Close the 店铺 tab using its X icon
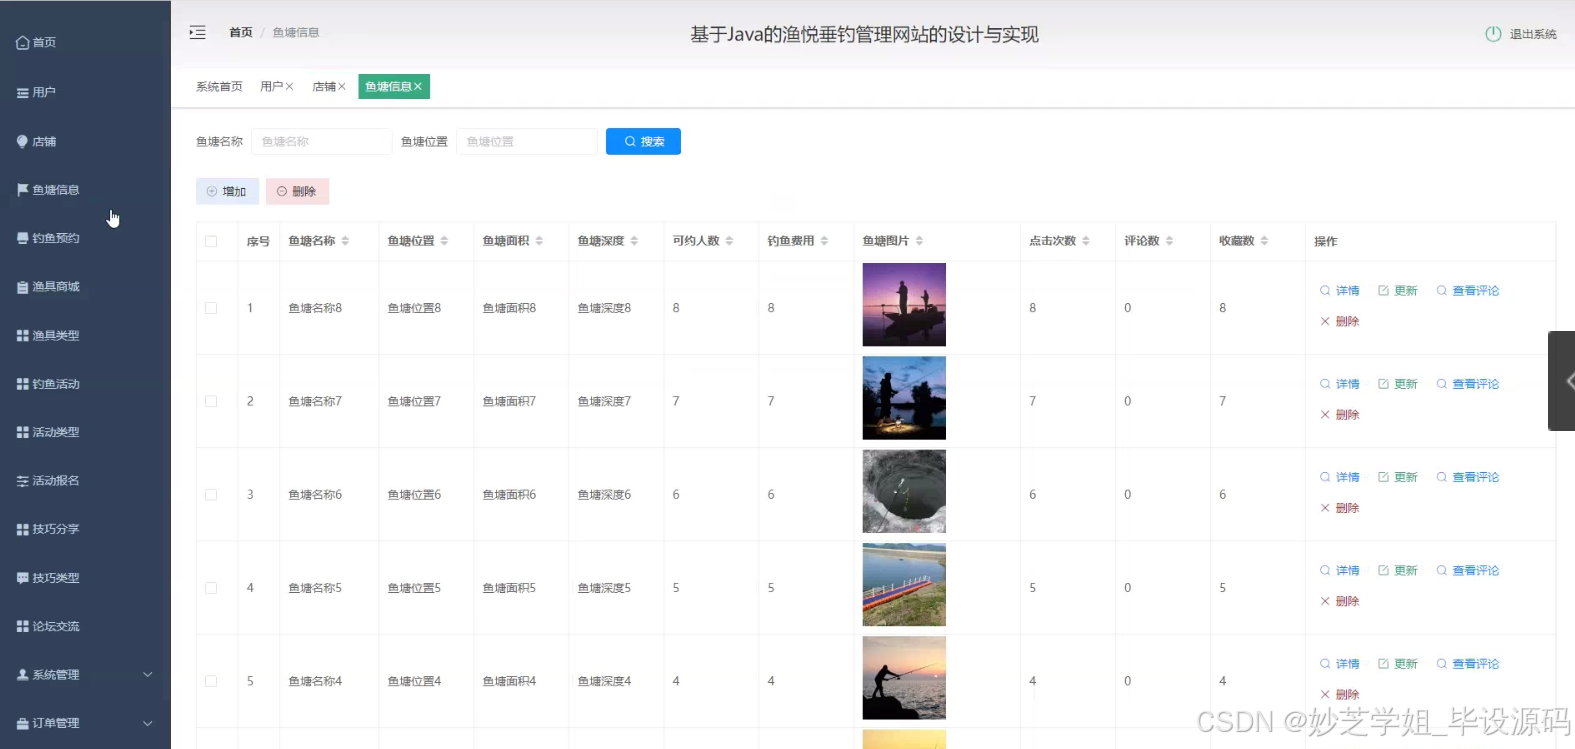 click(342, 87)
